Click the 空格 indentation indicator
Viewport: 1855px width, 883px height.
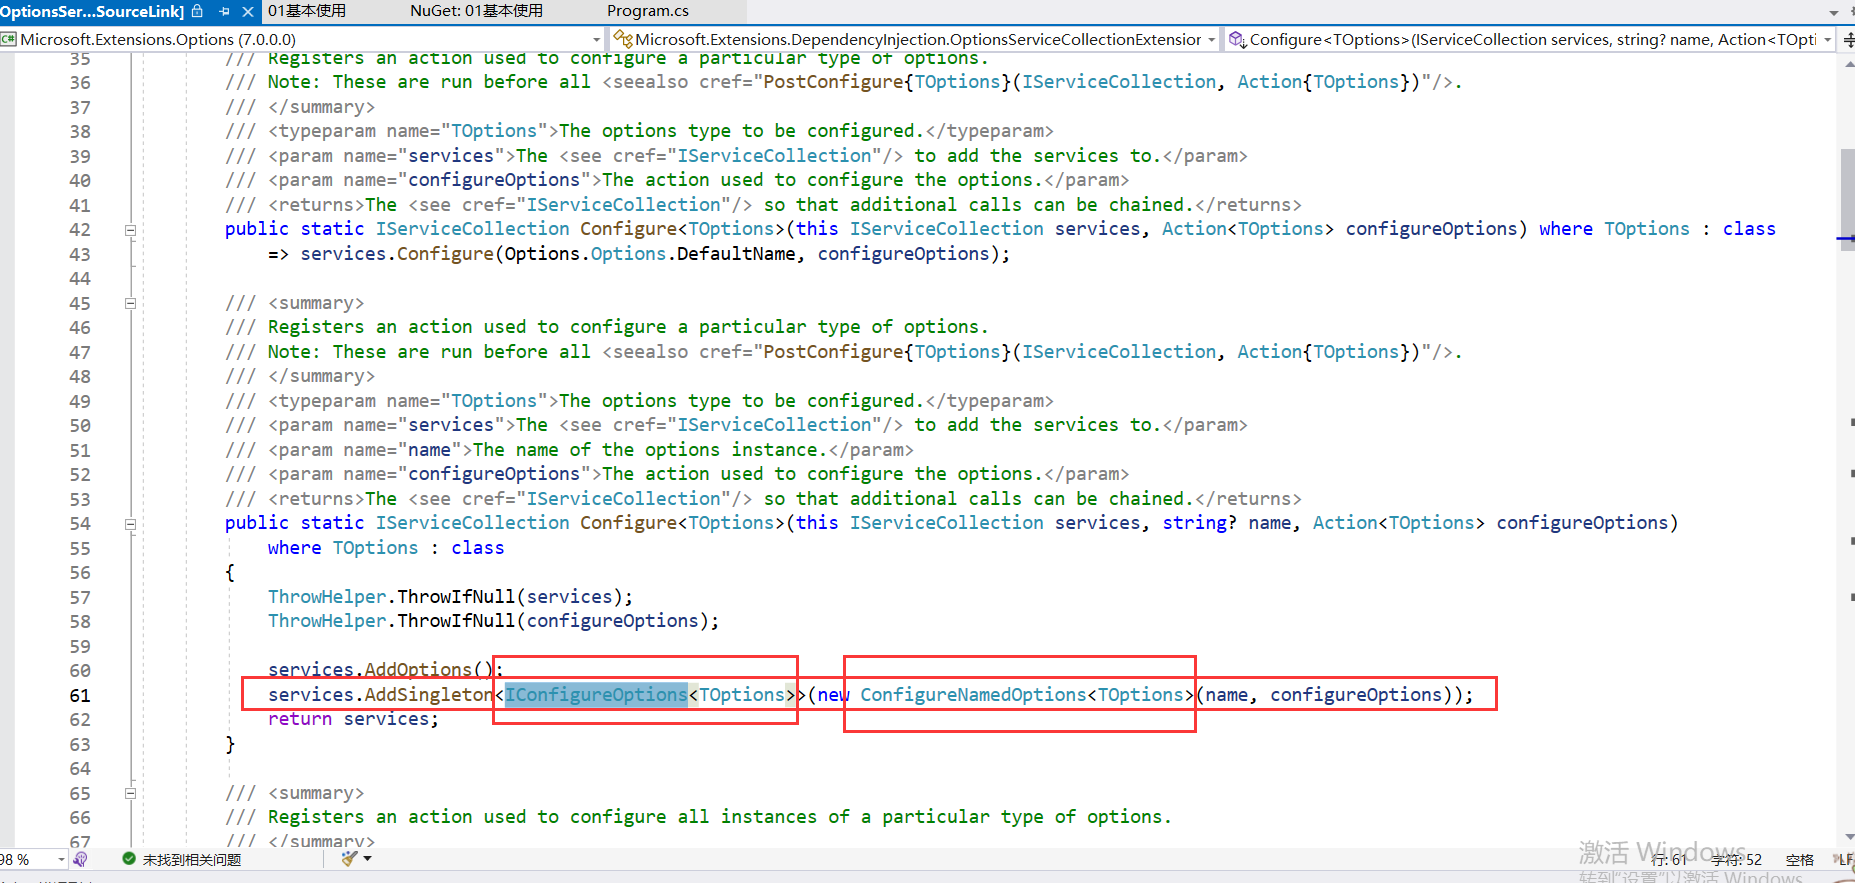pos(1800,860)
